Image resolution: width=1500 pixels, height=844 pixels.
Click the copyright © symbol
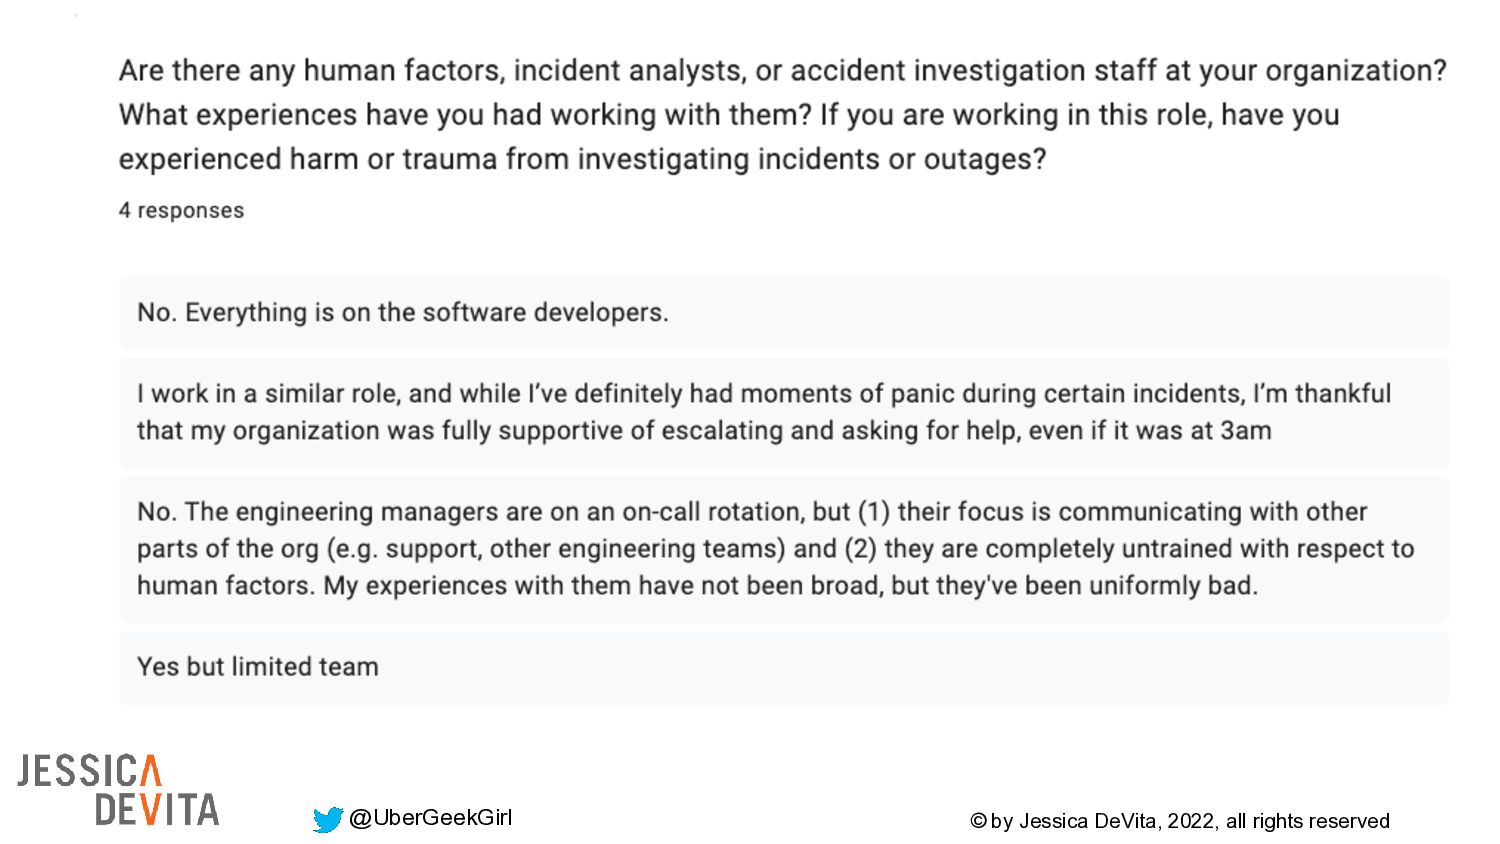978,822
